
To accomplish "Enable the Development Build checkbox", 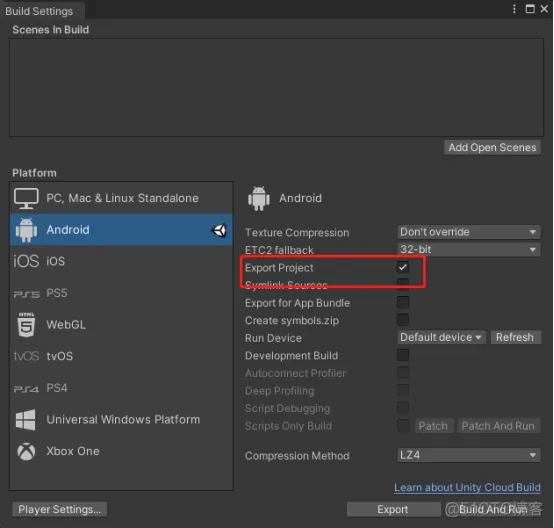I will coord(403,355).
